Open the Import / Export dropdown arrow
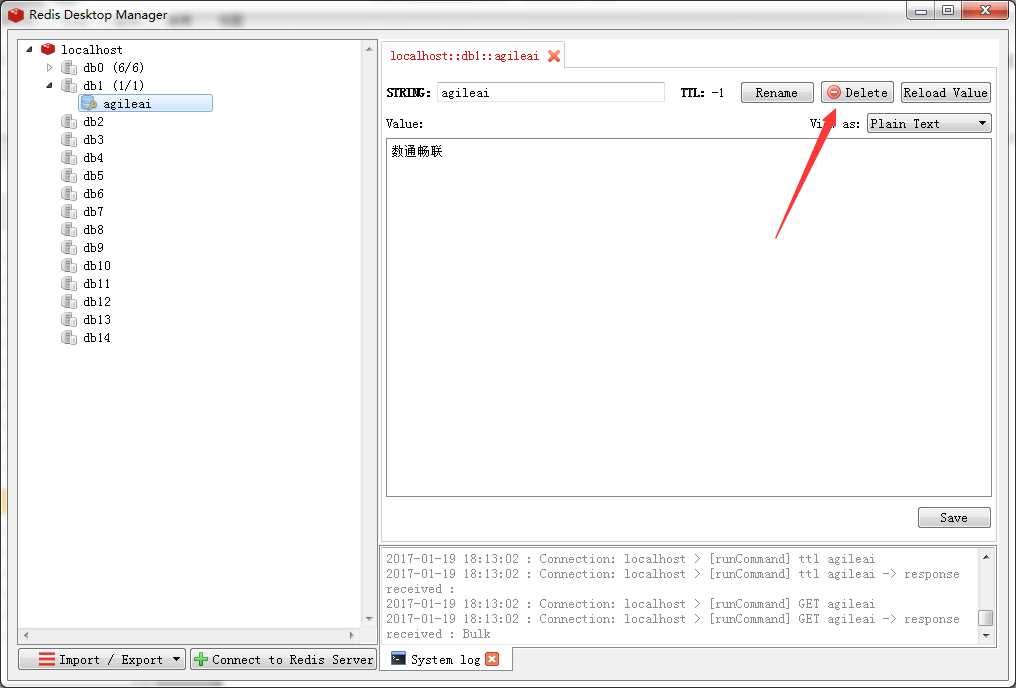Screen dimensions: 1016x688 (x=176, y=659)
